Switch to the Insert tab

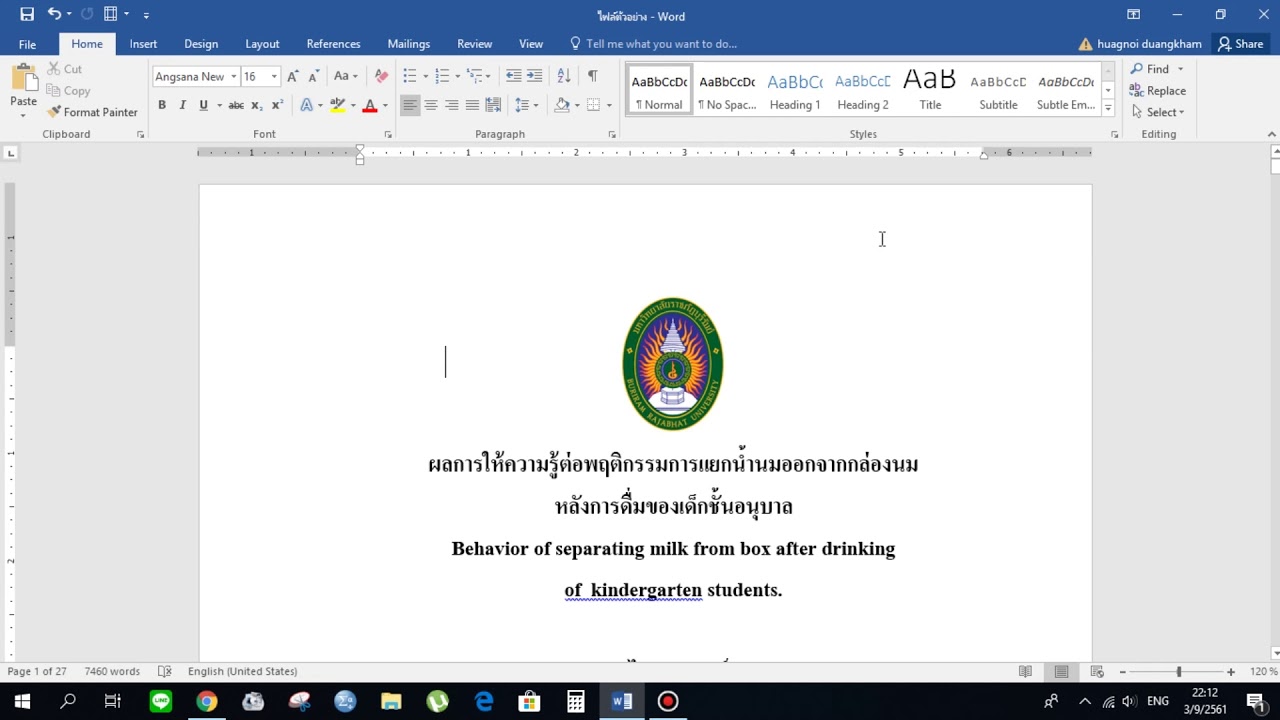pos(143,44)
